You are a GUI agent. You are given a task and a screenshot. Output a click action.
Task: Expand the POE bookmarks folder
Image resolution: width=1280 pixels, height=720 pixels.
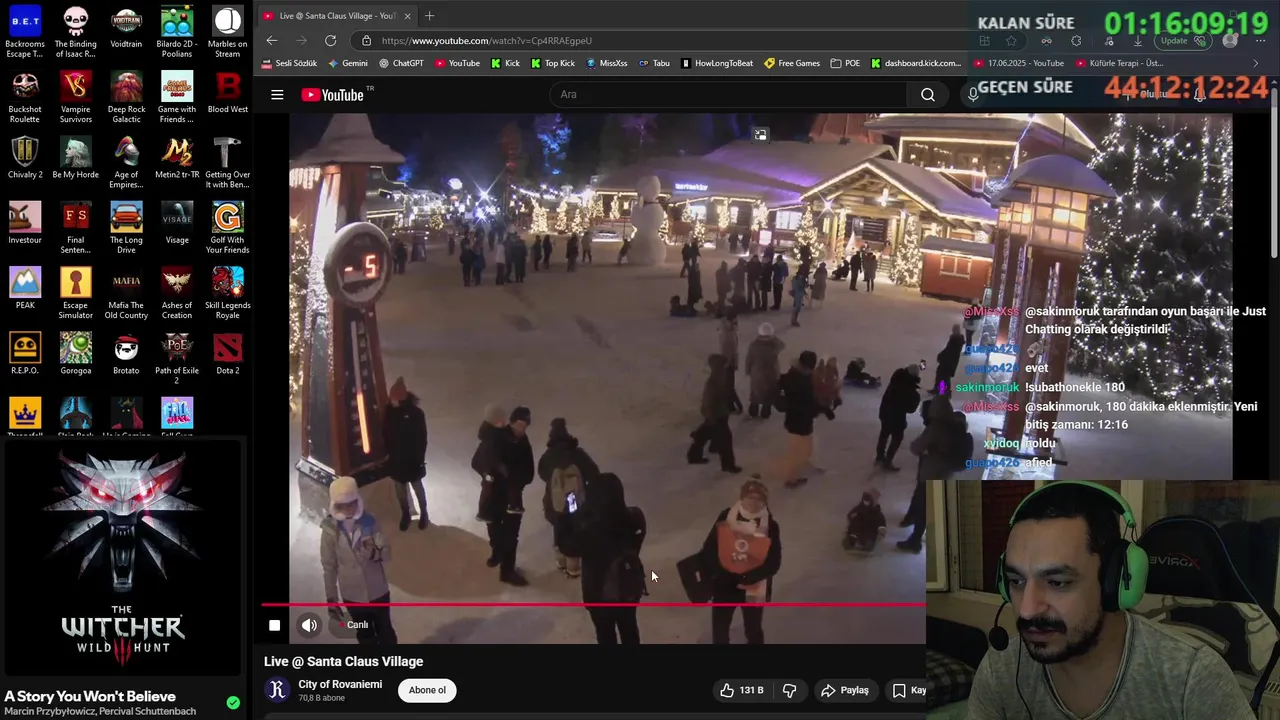pos(845,63)
